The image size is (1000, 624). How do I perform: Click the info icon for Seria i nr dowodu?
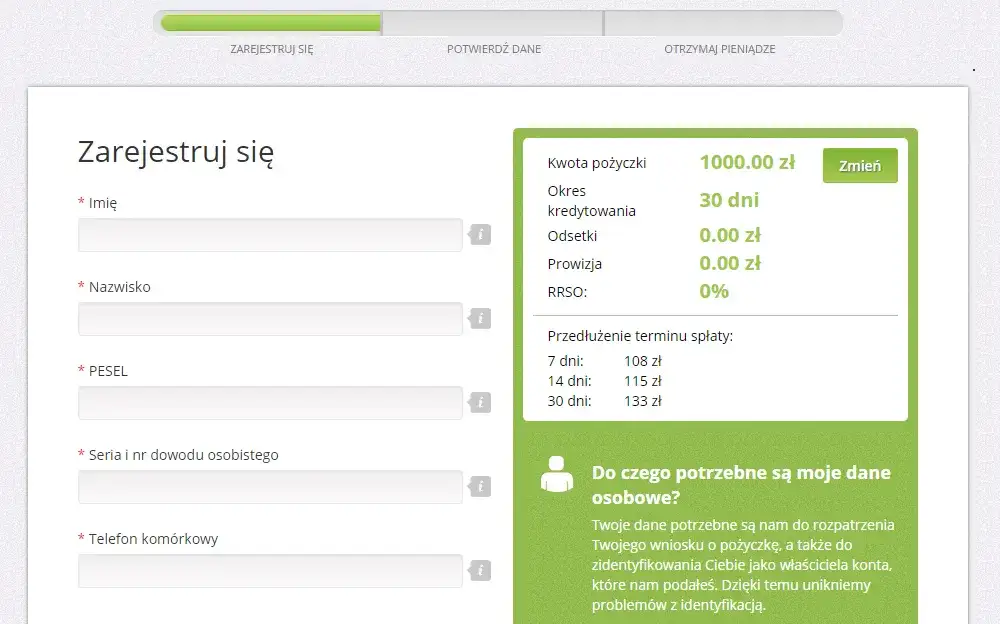(480, 486)
